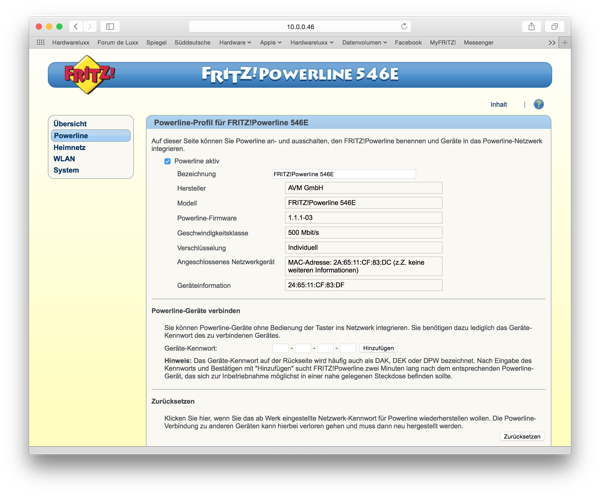
Task: Focus fourth Geräte-Kennwort field
Action: pos(348,348)
